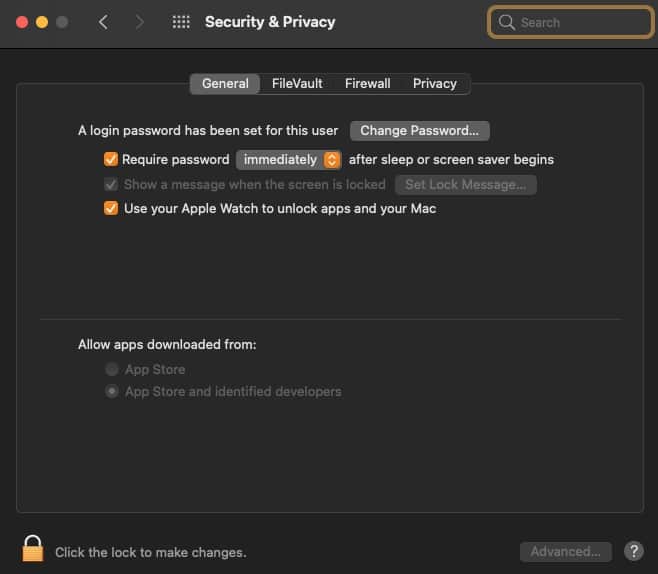This screenshot has height=574, width=658.
Task: Toggle Show a message when locked checkbox
Action: 111,184
